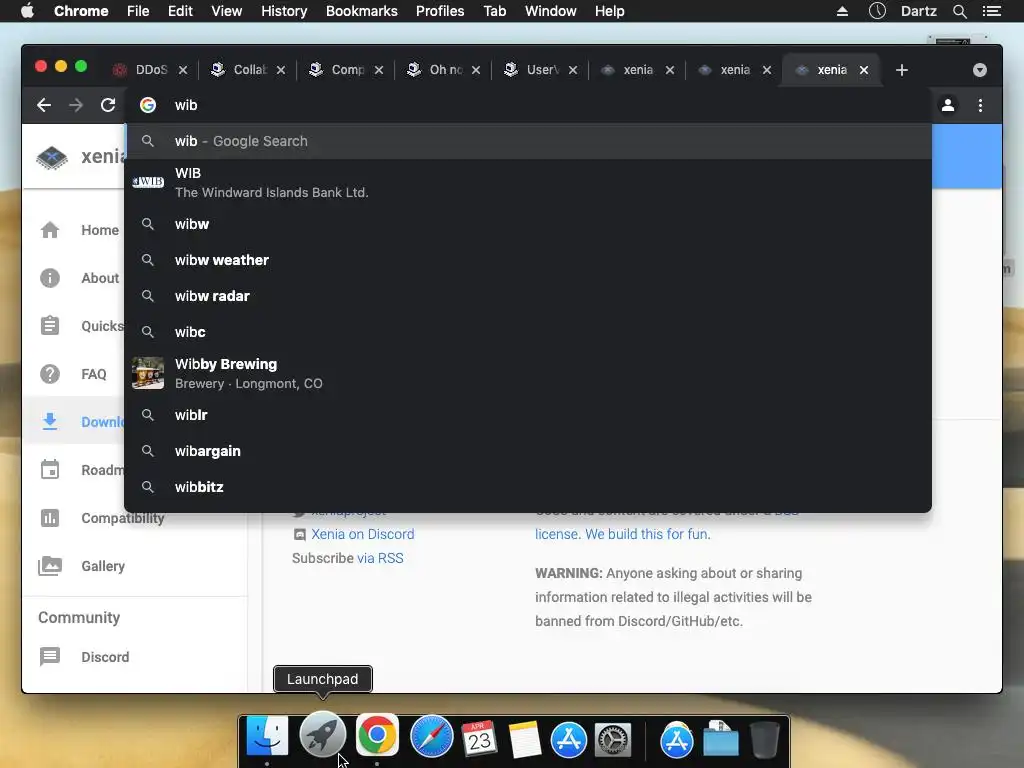Viewport: 1024px width, 768px height.
Task: Open the Compatibility page link
Action: coord(123,518)
